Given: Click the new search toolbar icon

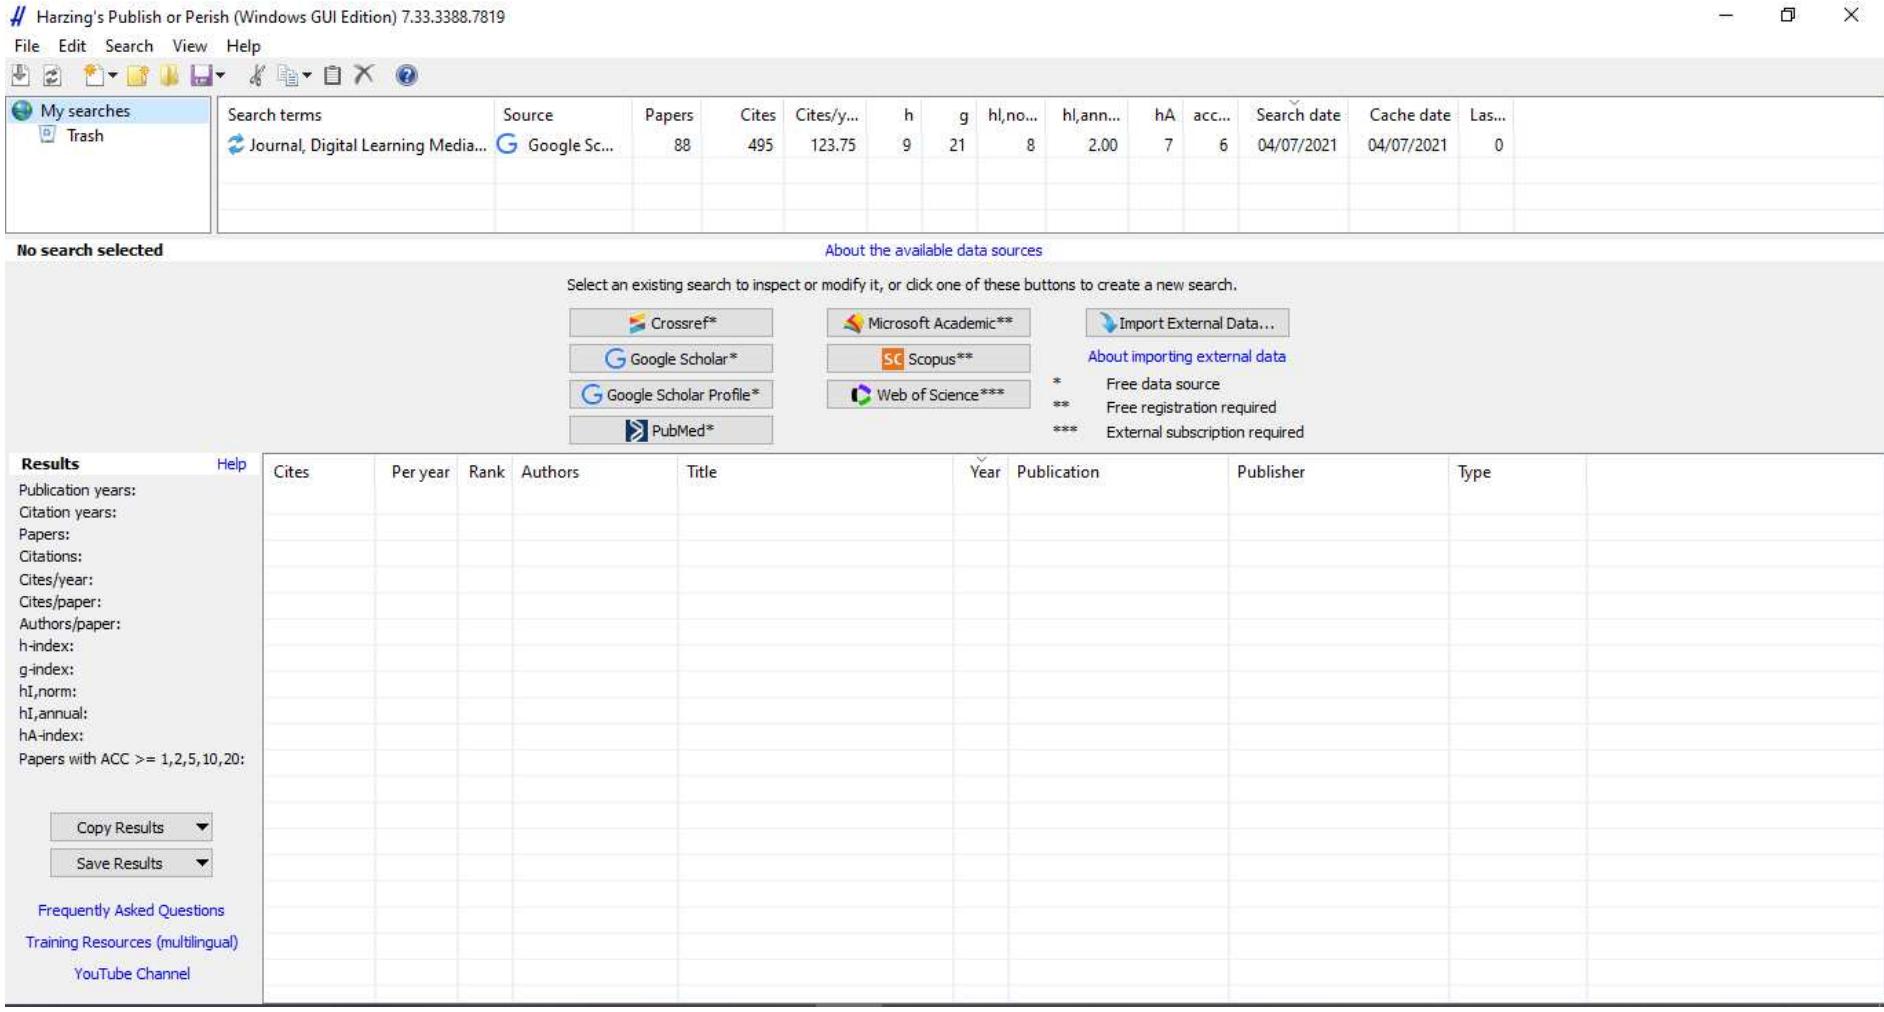Looking at the screenshot, I should coord(94,75).
